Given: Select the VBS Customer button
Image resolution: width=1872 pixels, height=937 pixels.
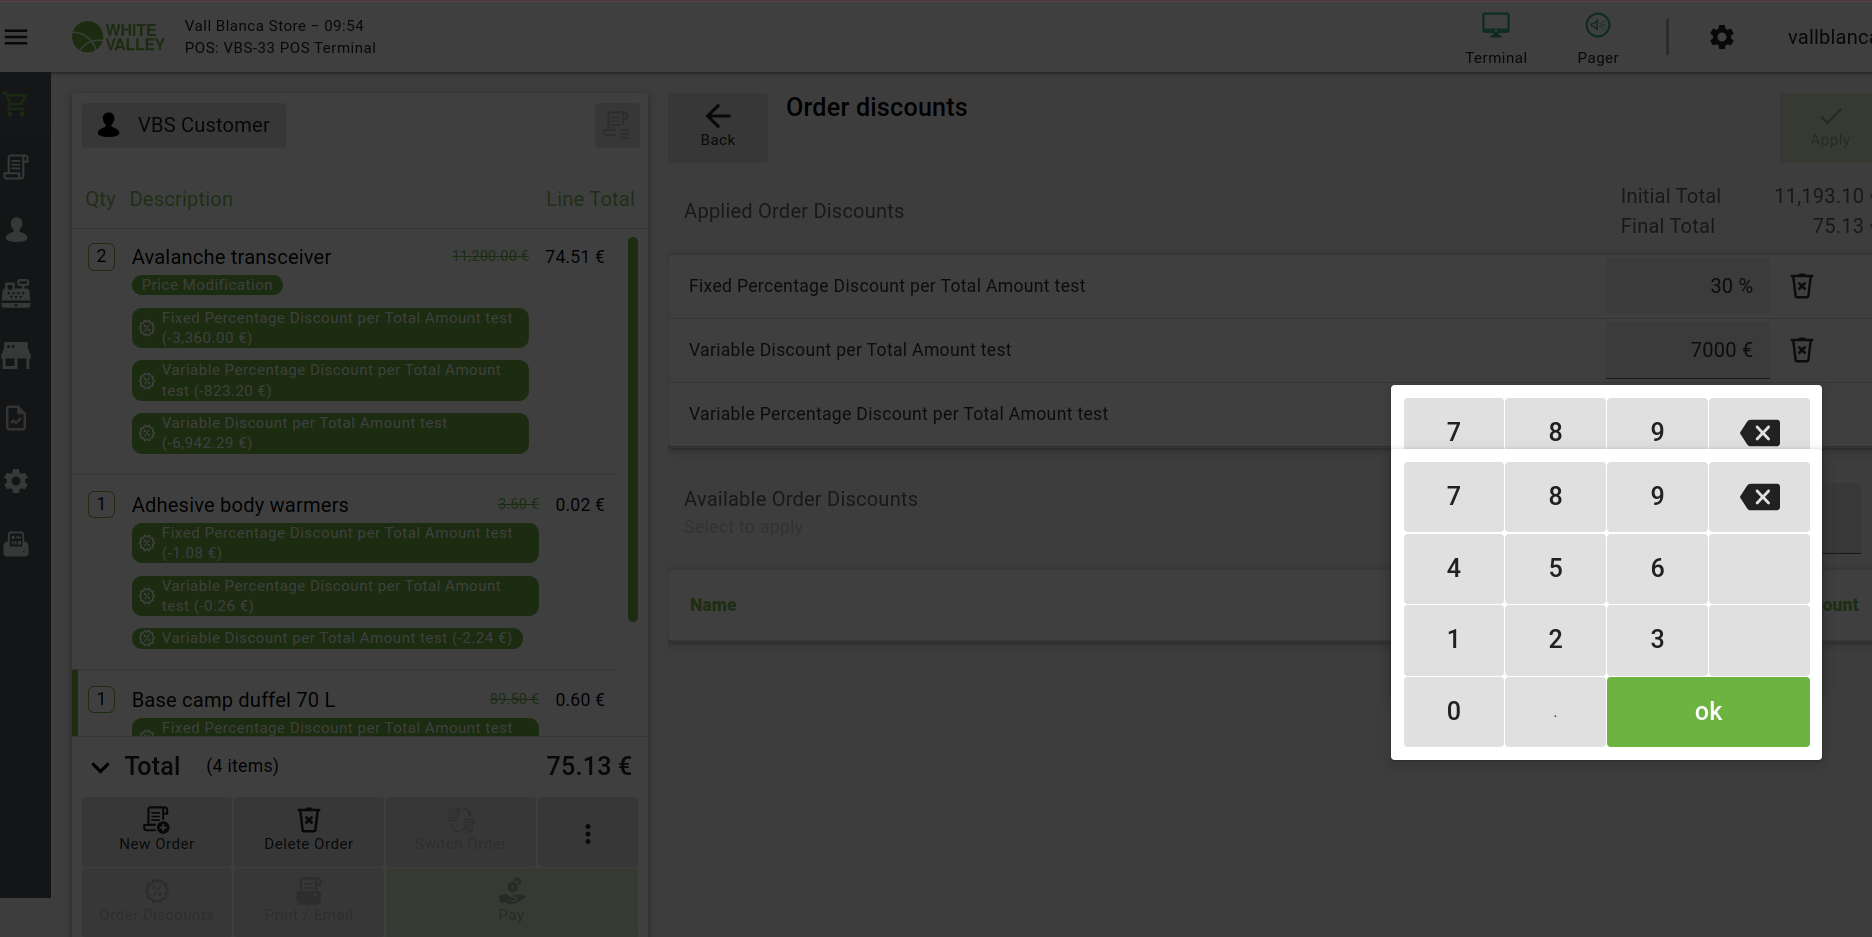Looking at the screenshot, I should point(184,125).
